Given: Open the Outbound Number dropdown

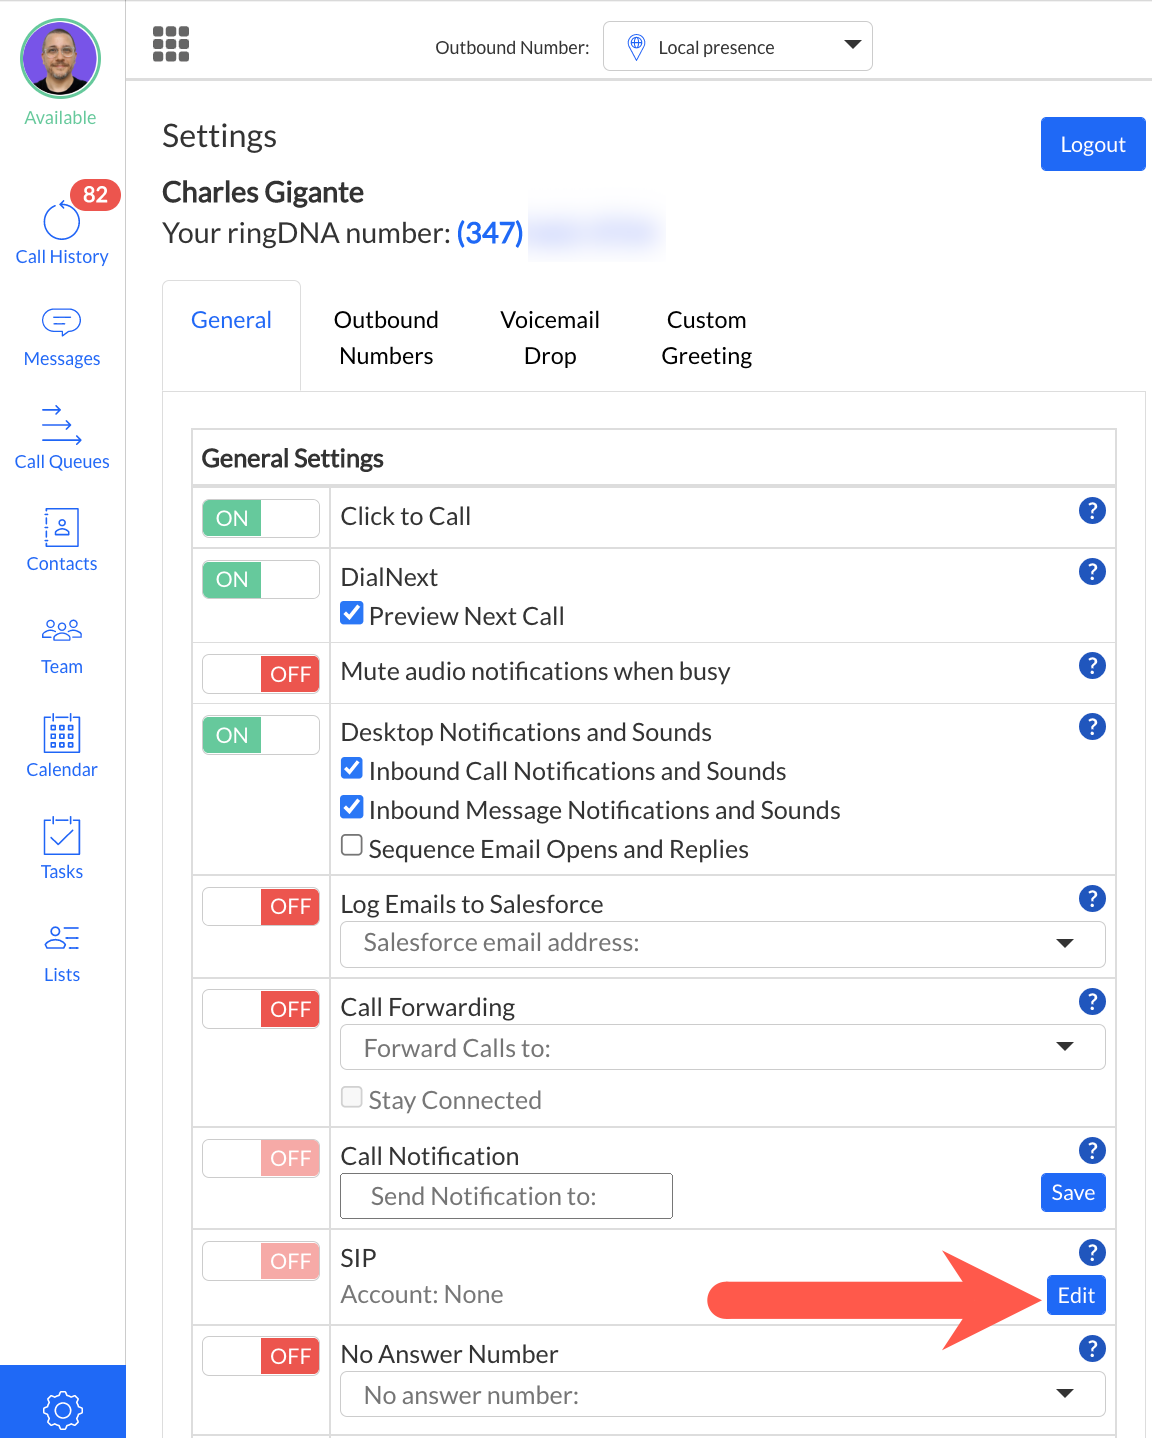Looking at the screenshot, I should [x=737, y=47].
